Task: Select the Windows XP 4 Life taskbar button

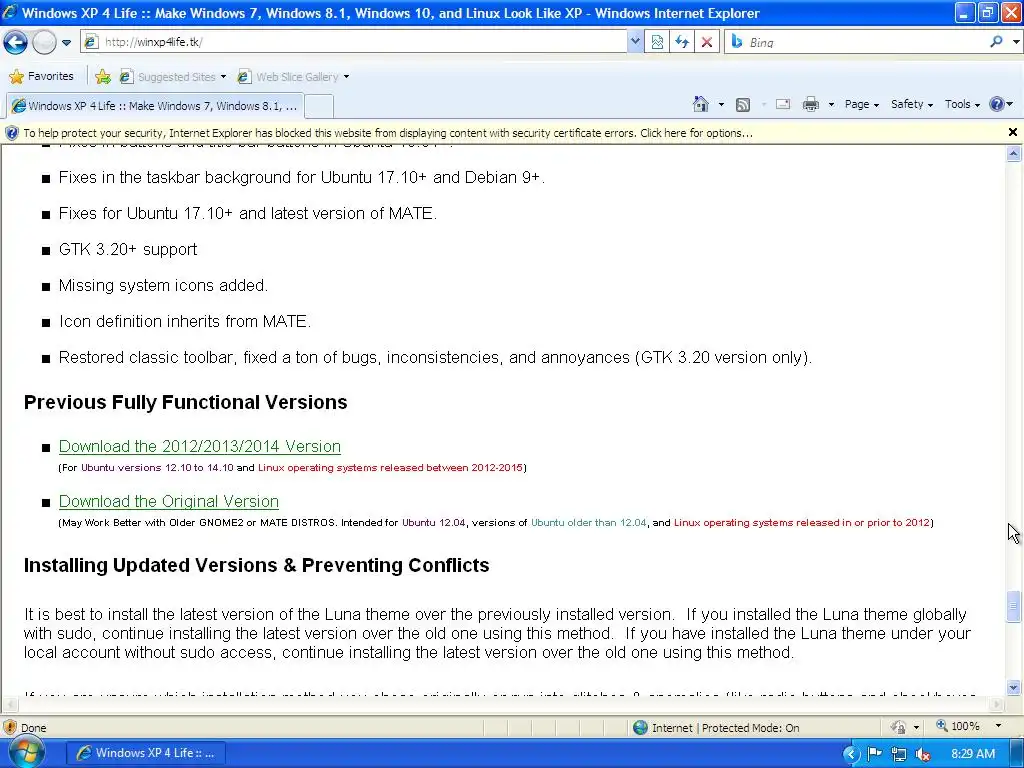Action: 146,753
